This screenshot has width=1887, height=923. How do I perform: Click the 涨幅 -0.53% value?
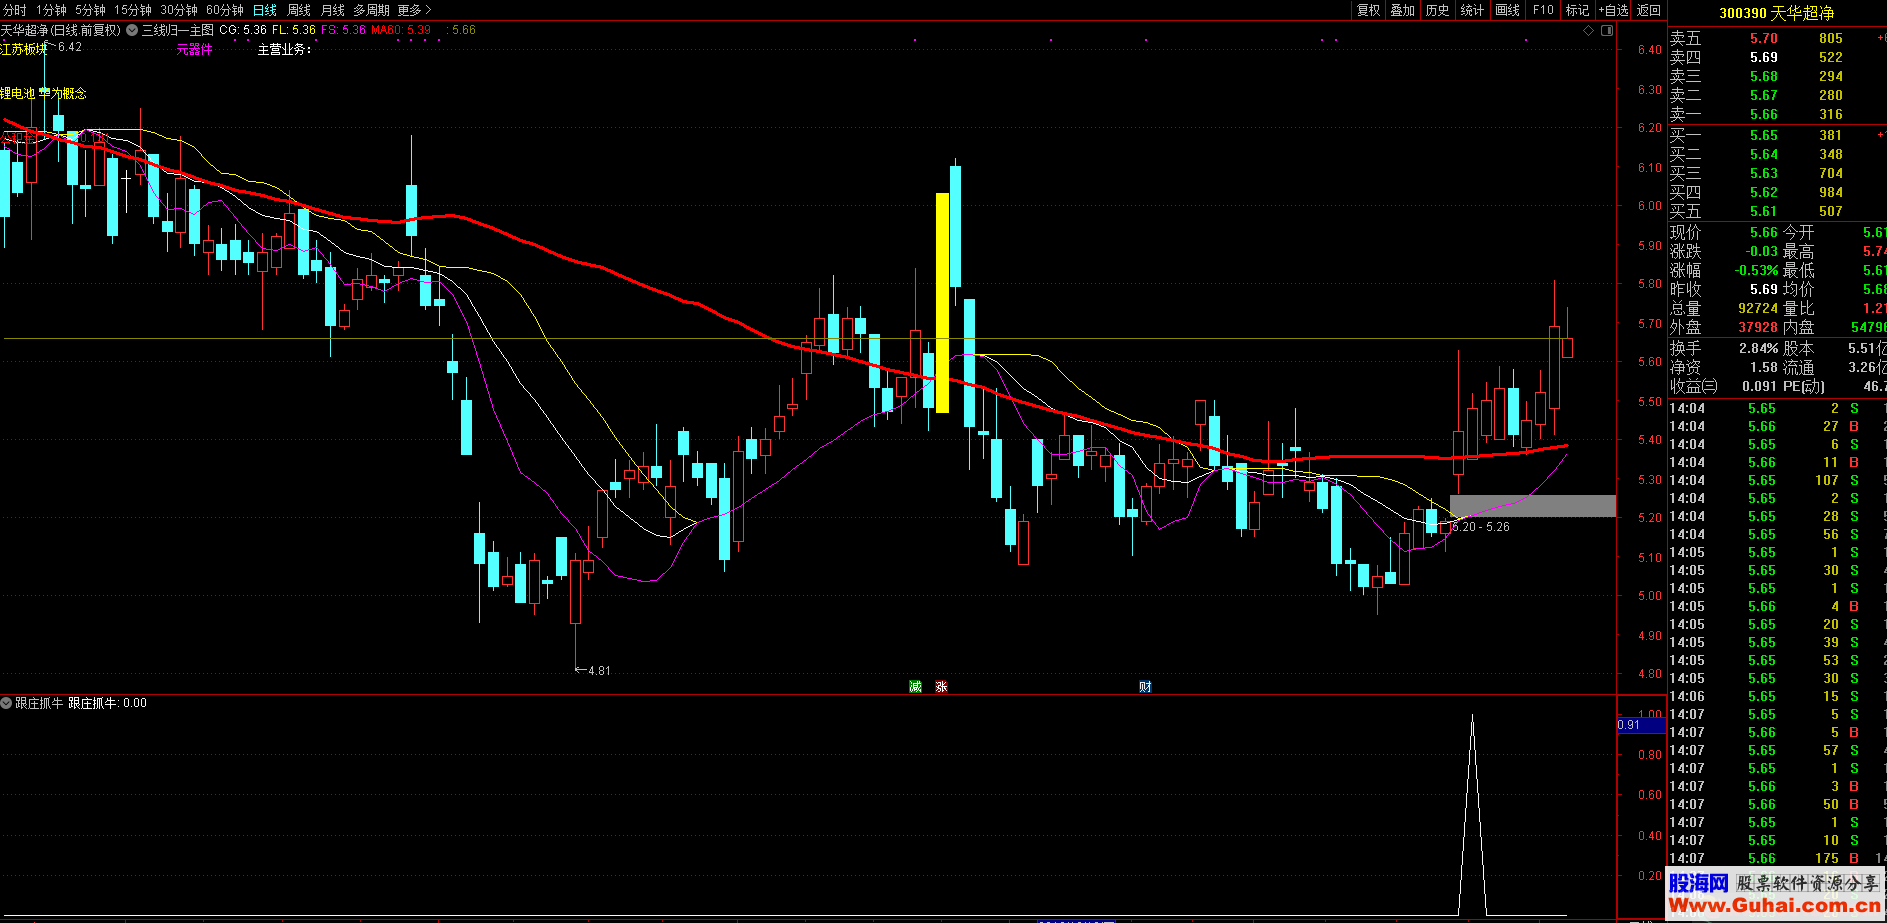tap(1756, 270)
